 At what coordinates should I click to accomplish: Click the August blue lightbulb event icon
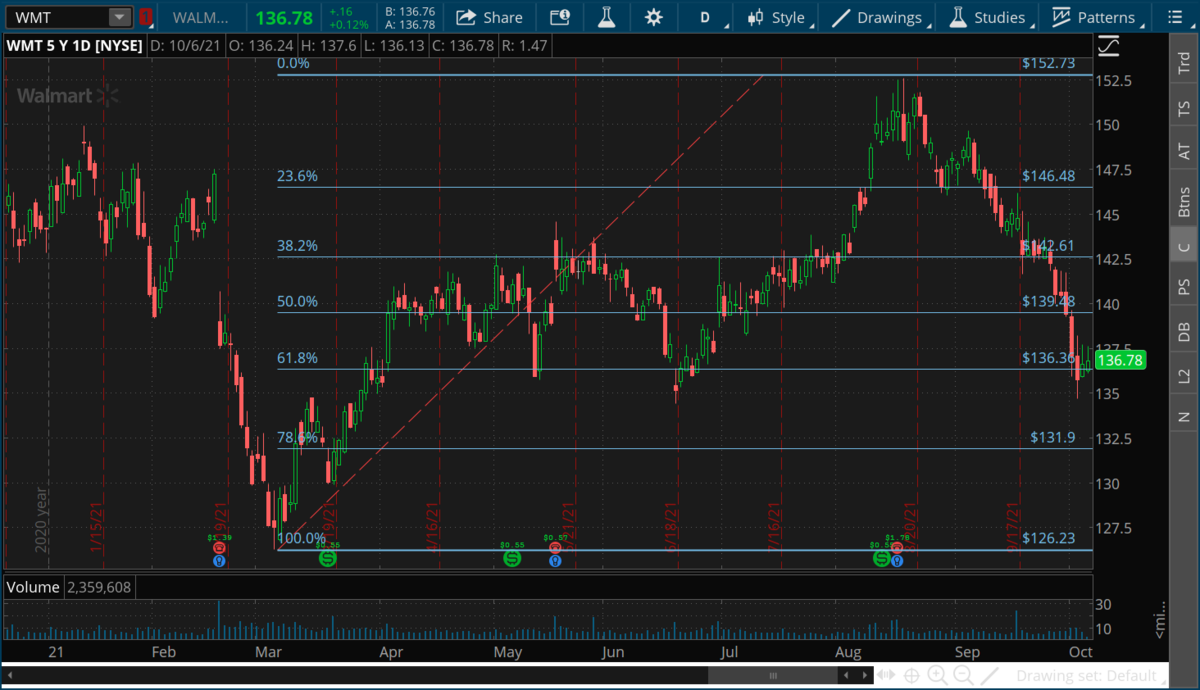897,561
